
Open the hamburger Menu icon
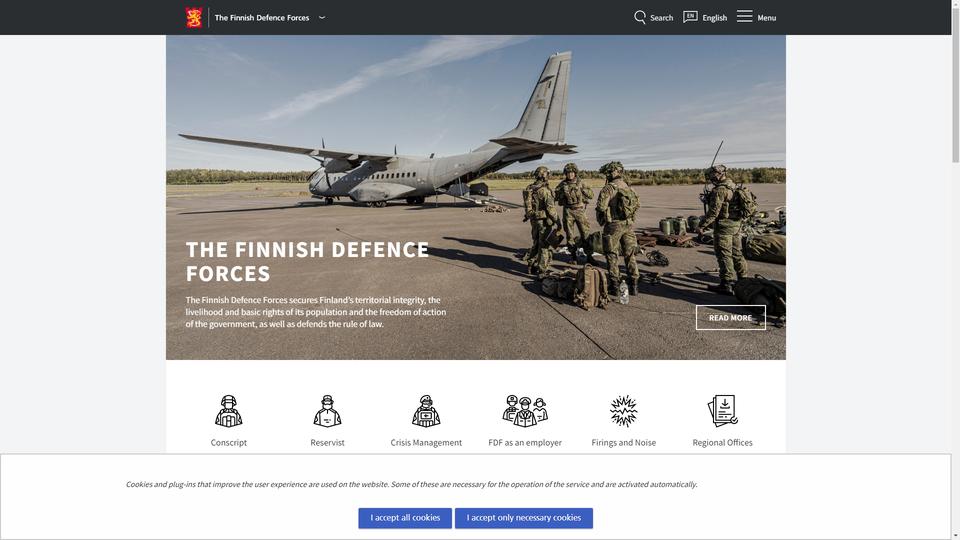[x=744, y=16]
